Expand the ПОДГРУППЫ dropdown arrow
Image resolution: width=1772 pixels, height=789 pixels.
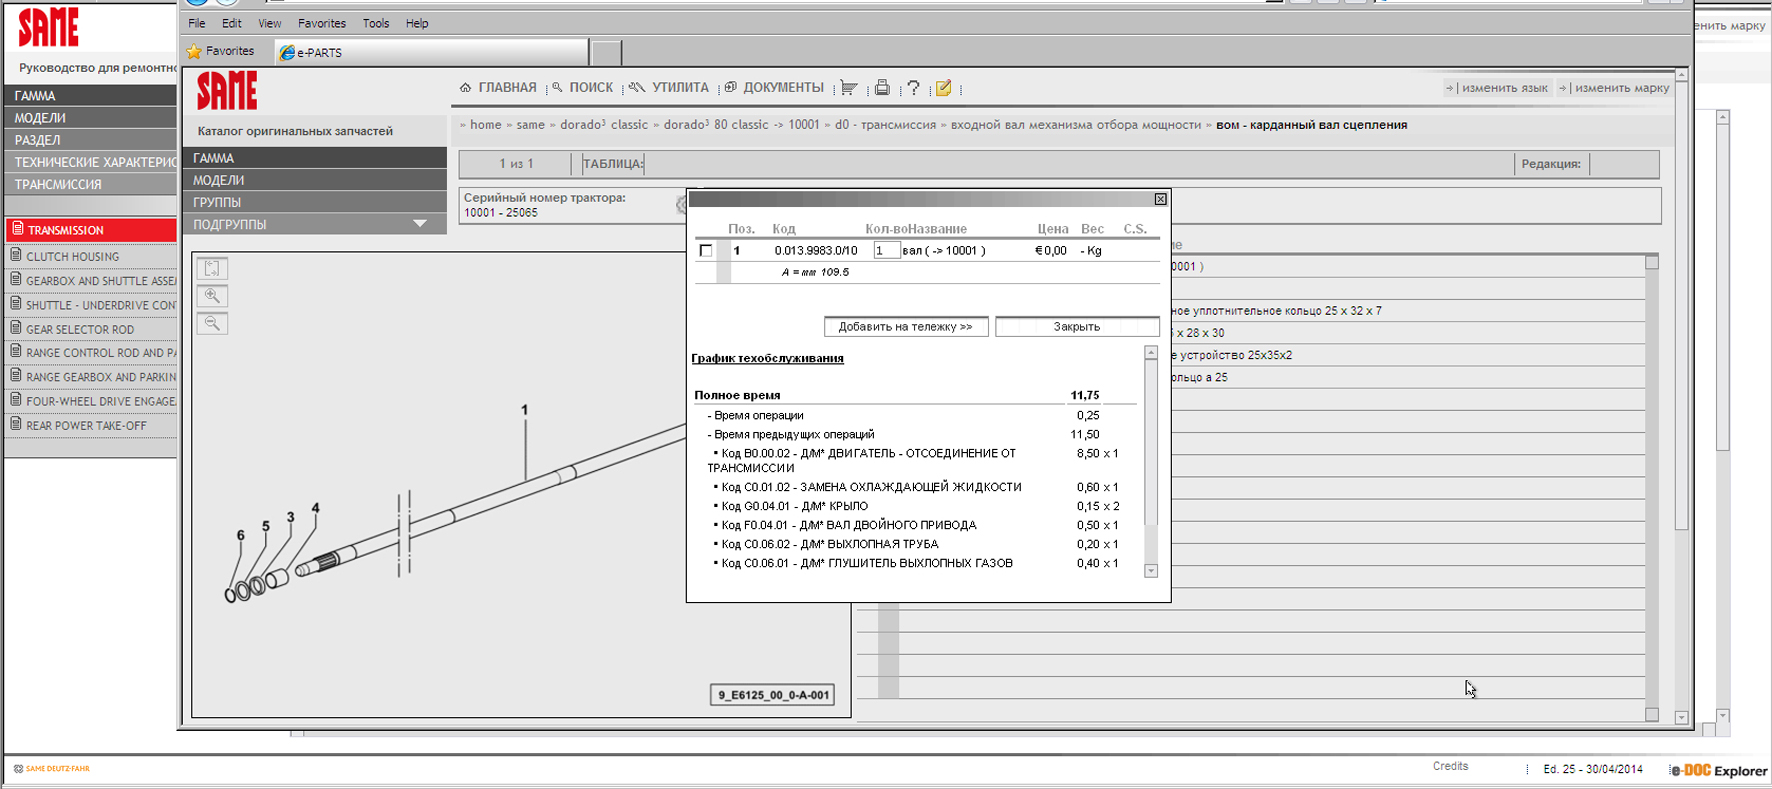click(420, 224)
